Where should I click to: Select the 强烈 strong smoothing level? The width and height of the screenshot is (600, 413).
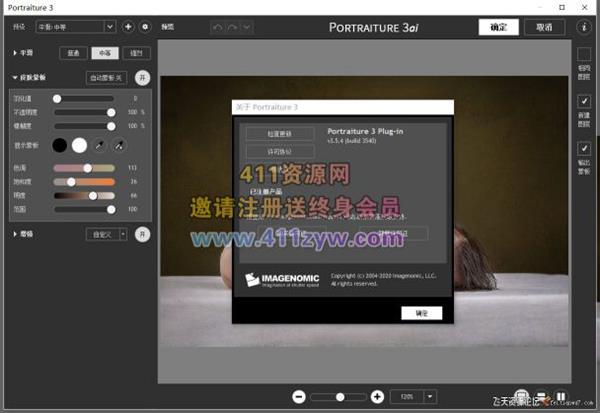137,53
